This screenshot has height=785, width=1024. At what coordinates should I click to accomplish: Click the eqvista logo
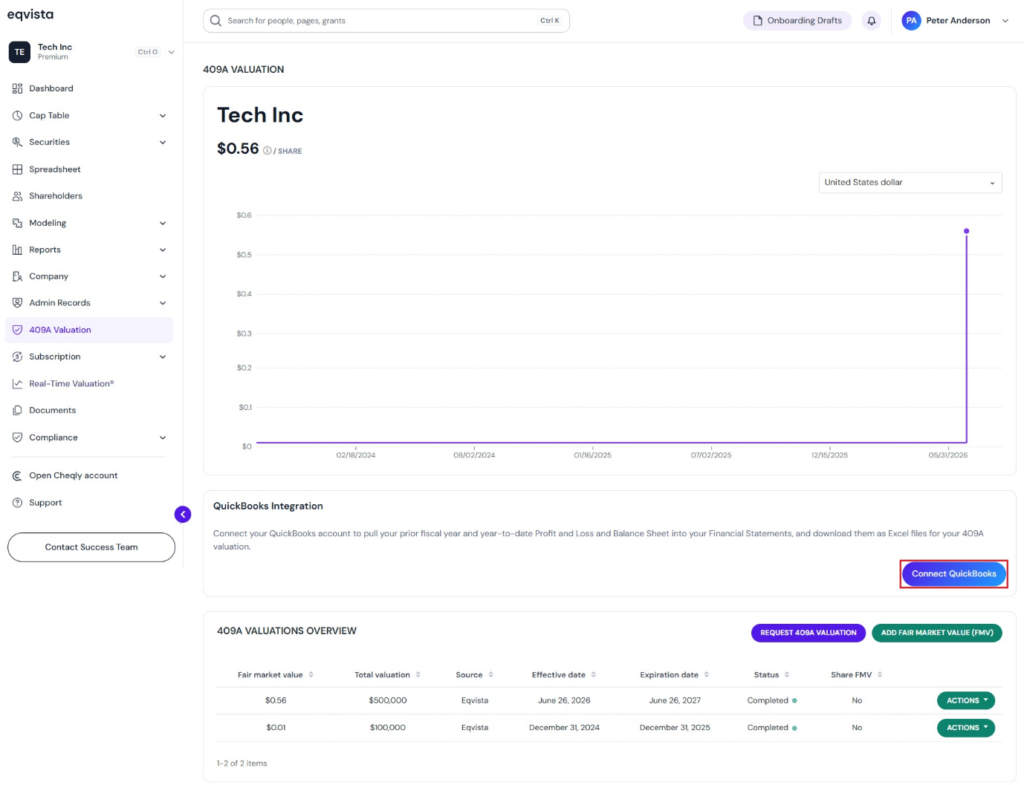(x=31, y=14)
